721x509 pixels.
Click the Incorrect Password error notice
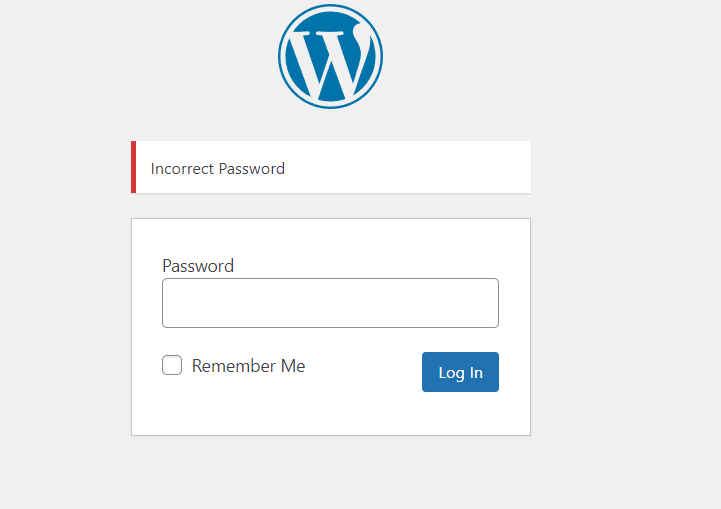[x=218, y=169]
